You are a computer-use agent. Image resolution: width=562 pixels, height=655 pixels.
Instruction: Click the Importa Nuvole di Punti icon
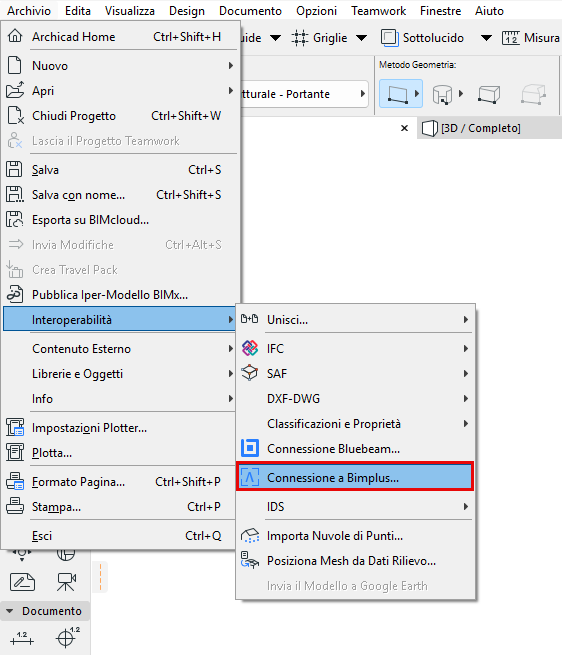click(x=250, y=535)
